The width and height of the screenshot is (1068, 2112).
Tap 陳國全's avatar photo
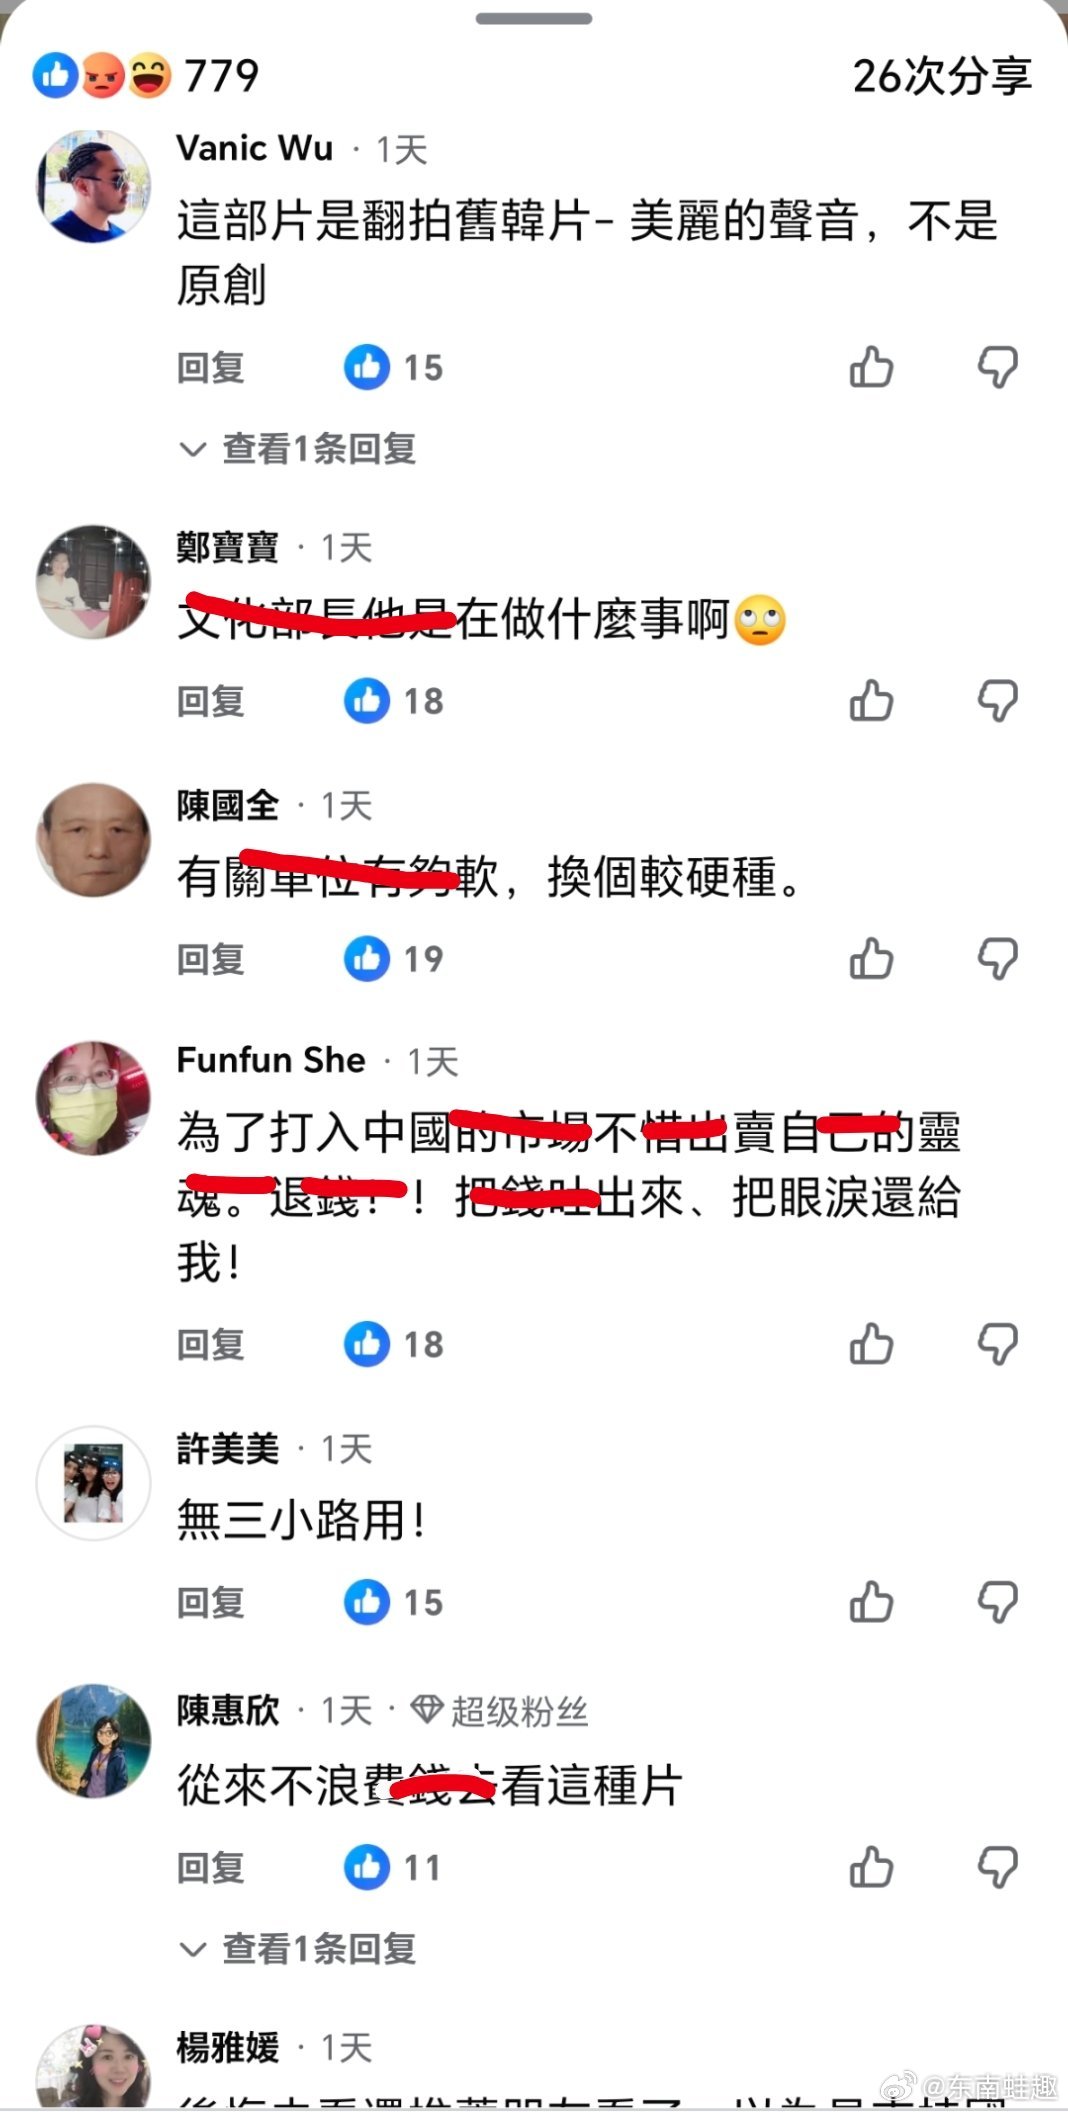pyautogui.click(x=93, y=840)
